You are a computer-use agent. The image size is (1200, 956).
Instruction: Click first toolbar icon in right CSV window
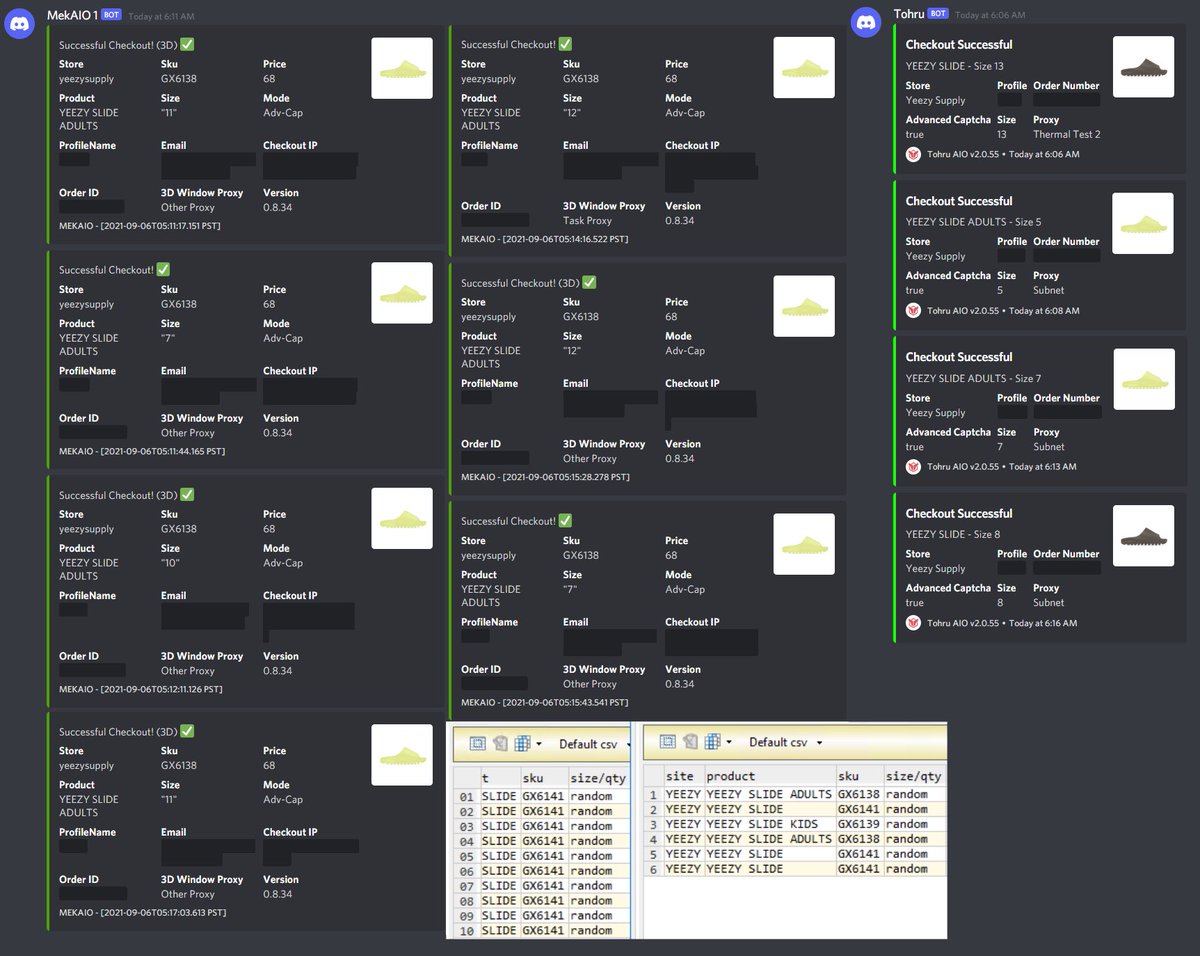click(667, 742)
